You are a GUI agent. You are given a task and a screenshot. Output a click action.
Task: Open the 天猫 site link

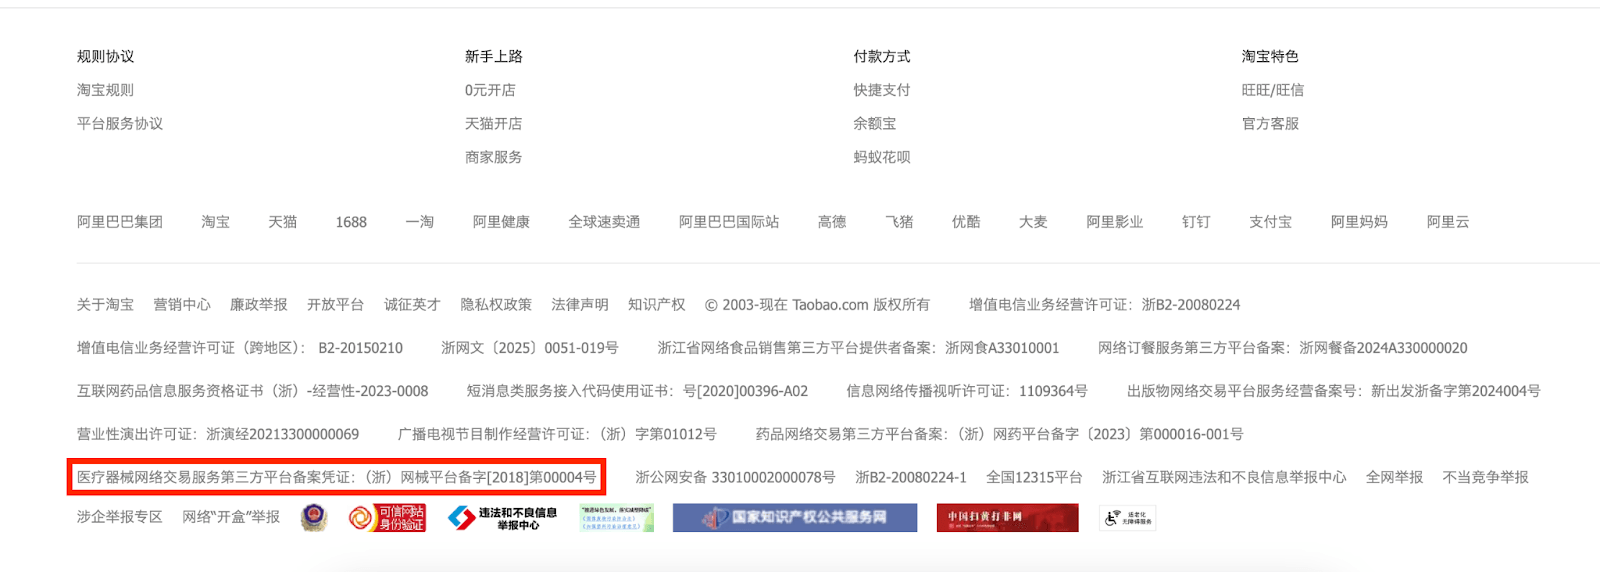(283, 222)
